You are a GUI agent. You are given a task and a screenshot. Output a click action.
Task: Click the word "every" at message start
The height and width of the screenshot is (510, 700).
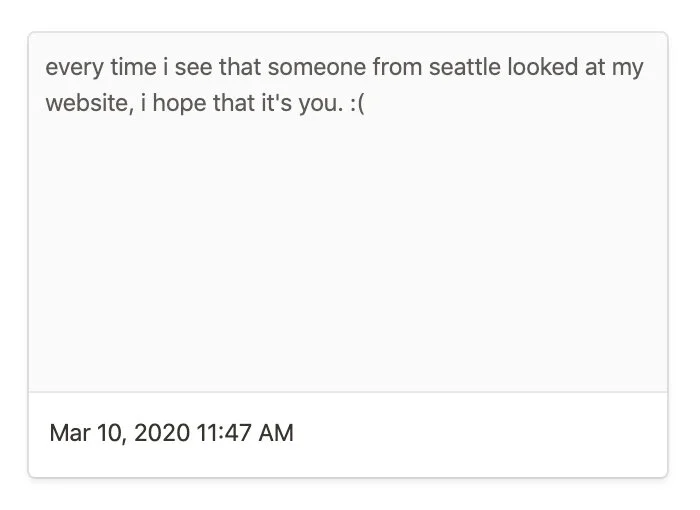tap(72, 68)
